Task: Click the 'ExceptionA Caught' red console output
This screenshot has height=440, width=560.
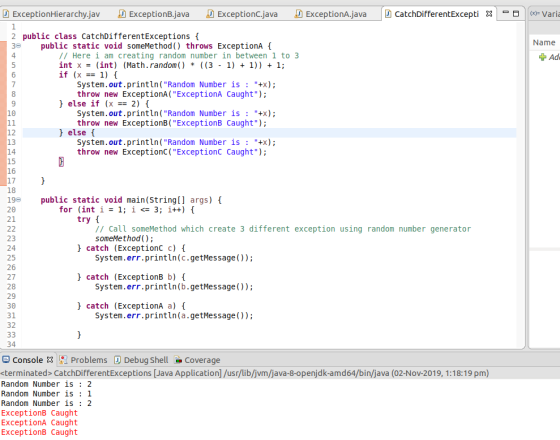Action: point(39,422)
